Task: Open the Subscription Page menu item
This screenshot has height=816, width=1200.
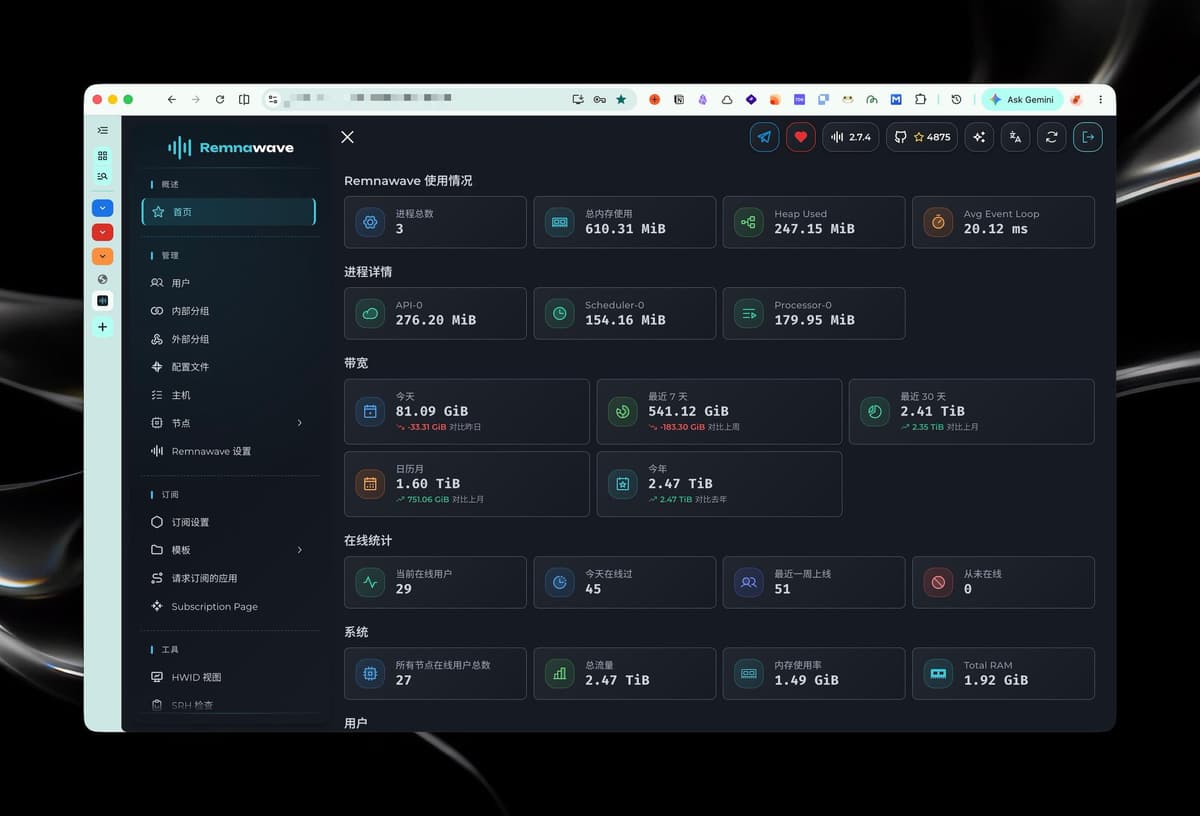Action: click(229, 606)
